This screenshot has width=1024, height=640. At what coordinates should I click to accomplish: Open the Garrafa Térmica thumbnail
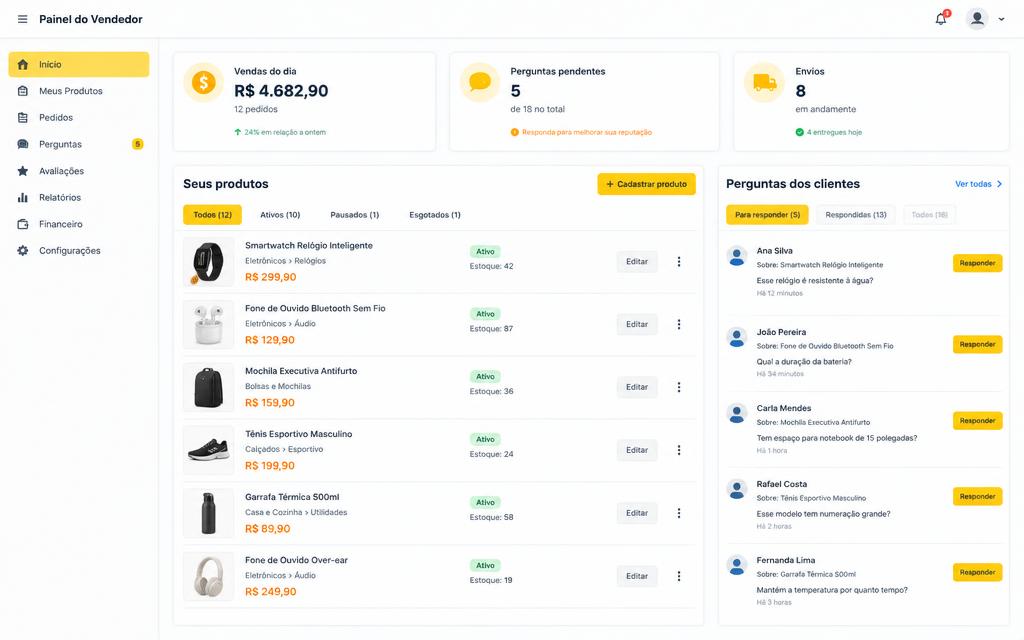coord(208,513)
